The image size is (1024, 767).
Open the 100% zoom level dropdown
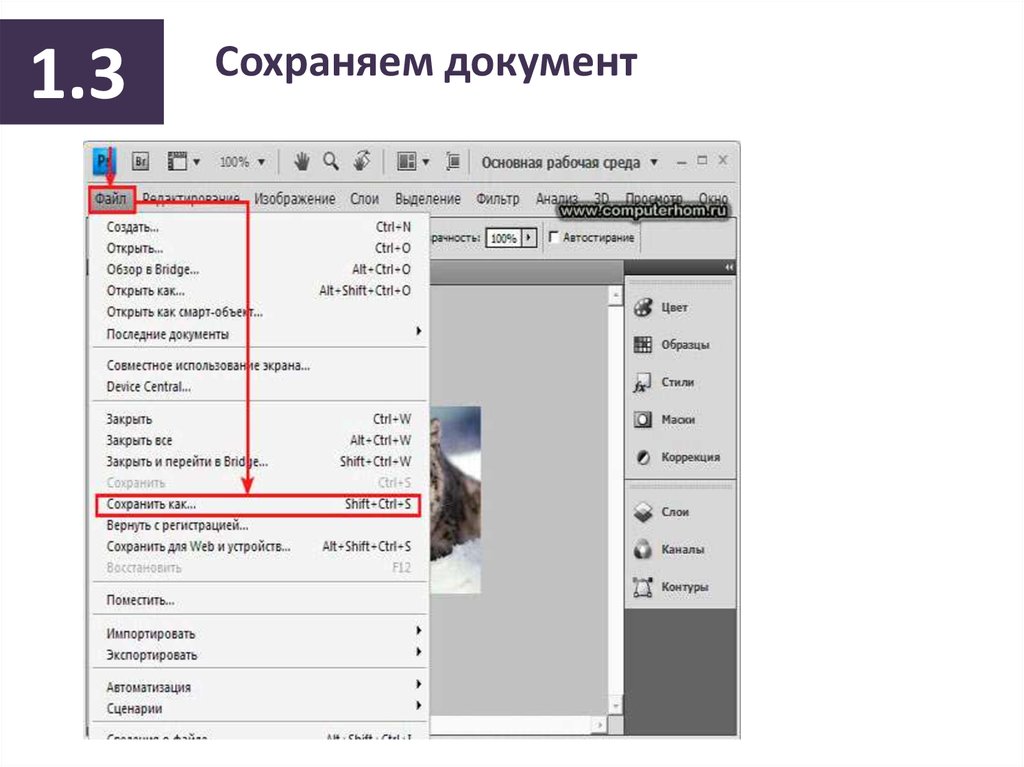(243, 161)
